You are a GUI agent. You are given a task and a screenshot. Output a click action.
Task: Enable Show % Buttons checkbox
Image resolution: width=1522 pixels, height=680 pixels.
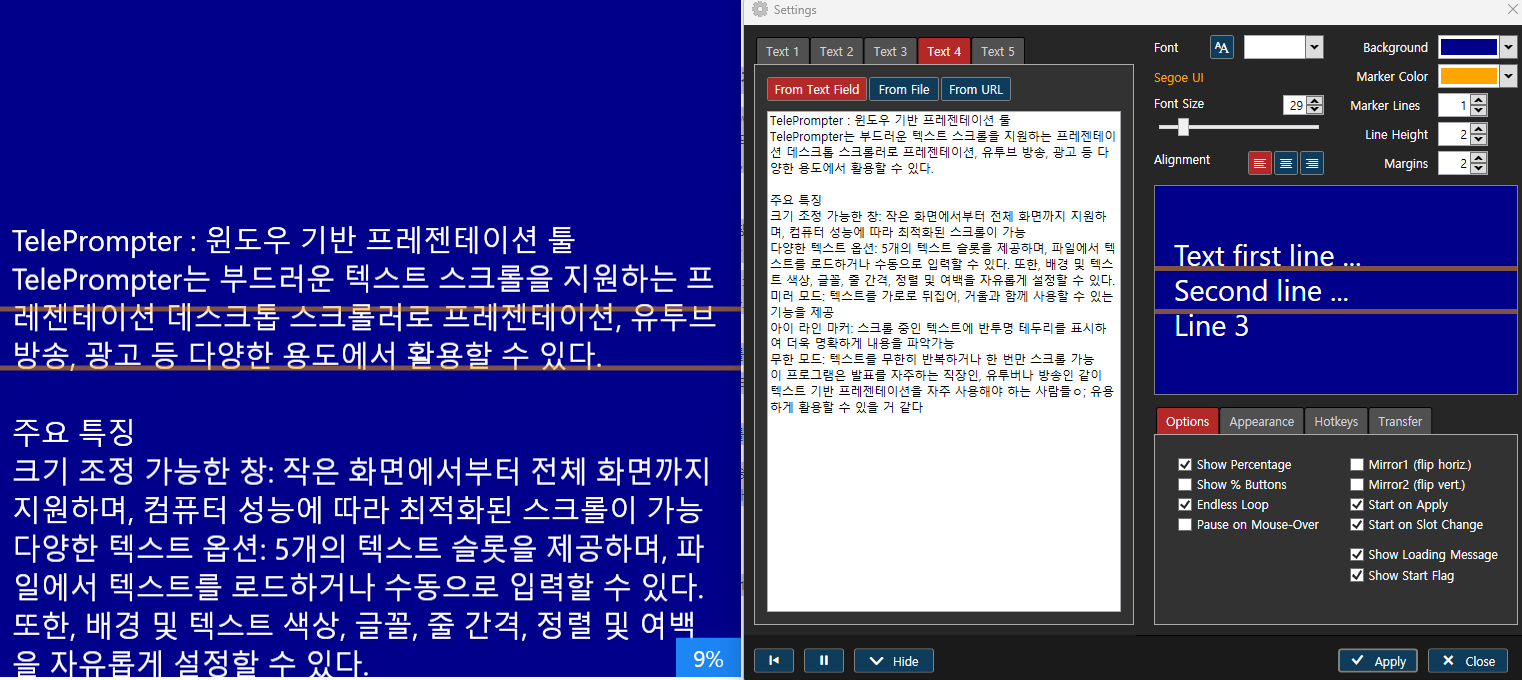(x=1185, y=484)
